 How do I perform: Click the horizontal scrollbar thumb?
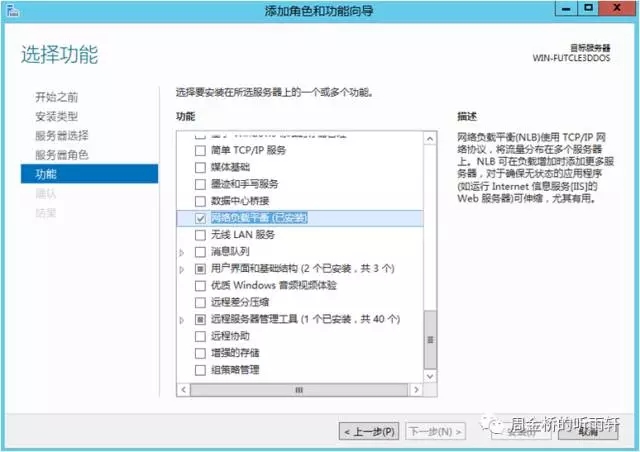[x=299, y=390]
